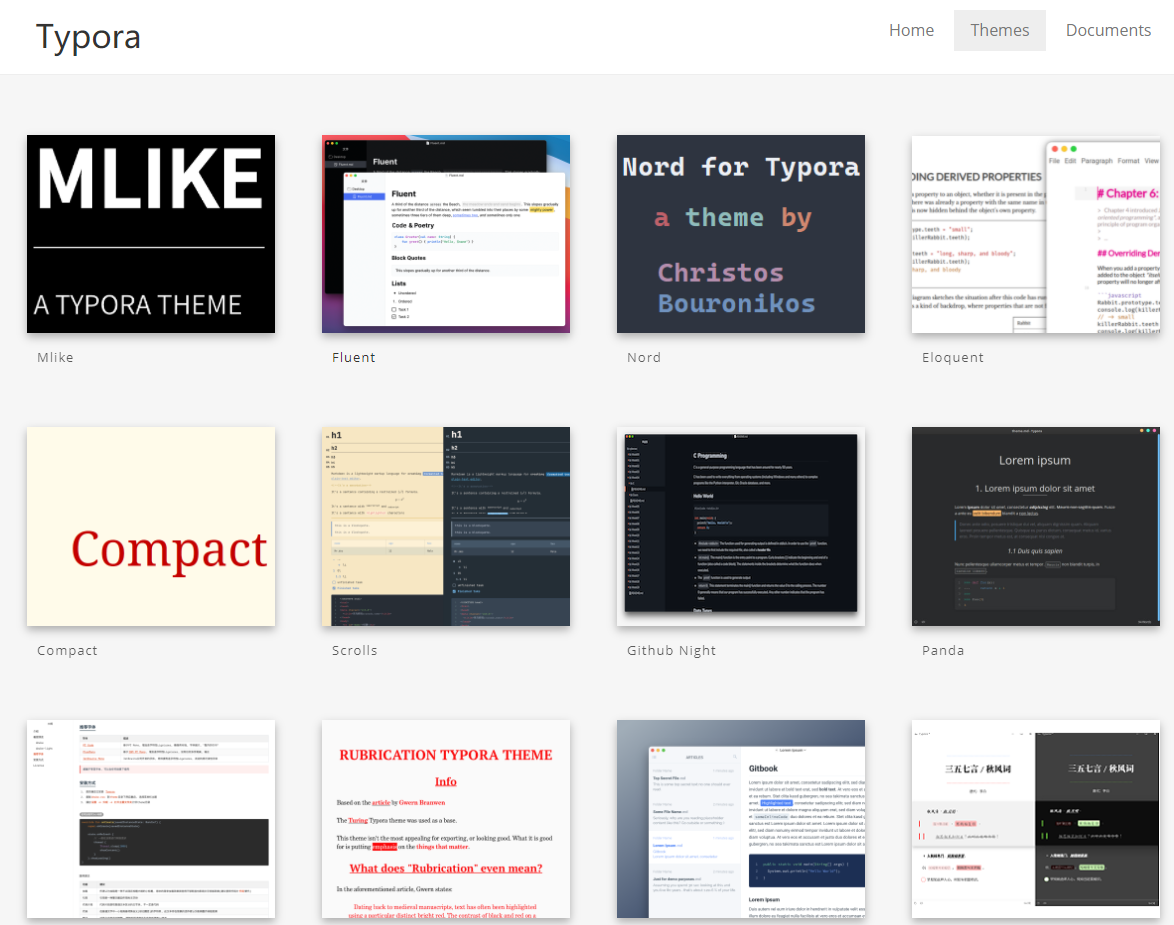The width and height of the screenshot is (1174, 925).
Task: Click the Github Night theme name
Action: coord(671,650)
